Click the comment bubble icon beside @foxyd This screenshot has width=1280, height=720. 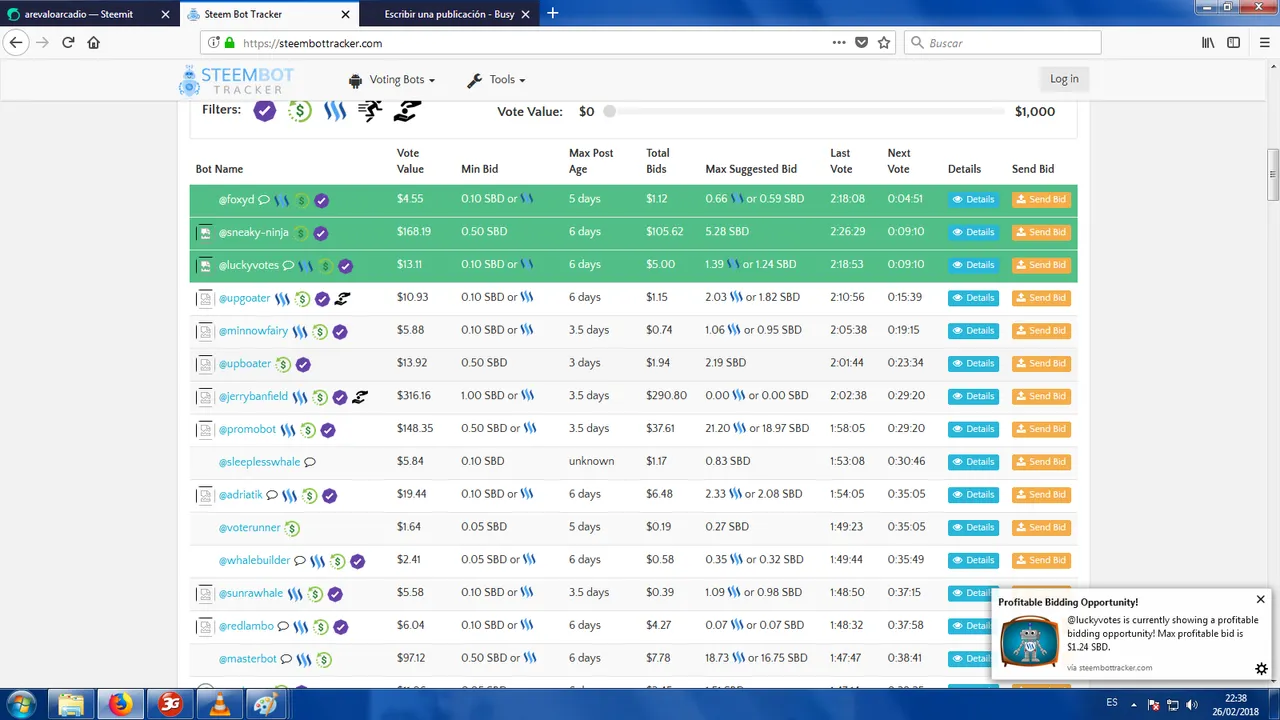pyautogui.click(x=264, y=200)
